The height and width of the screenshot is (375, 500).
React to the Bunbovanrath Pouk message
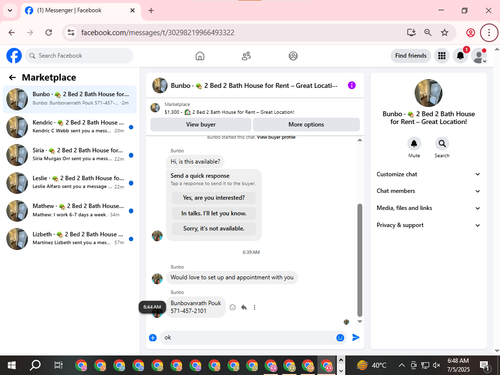coord(233,307)
